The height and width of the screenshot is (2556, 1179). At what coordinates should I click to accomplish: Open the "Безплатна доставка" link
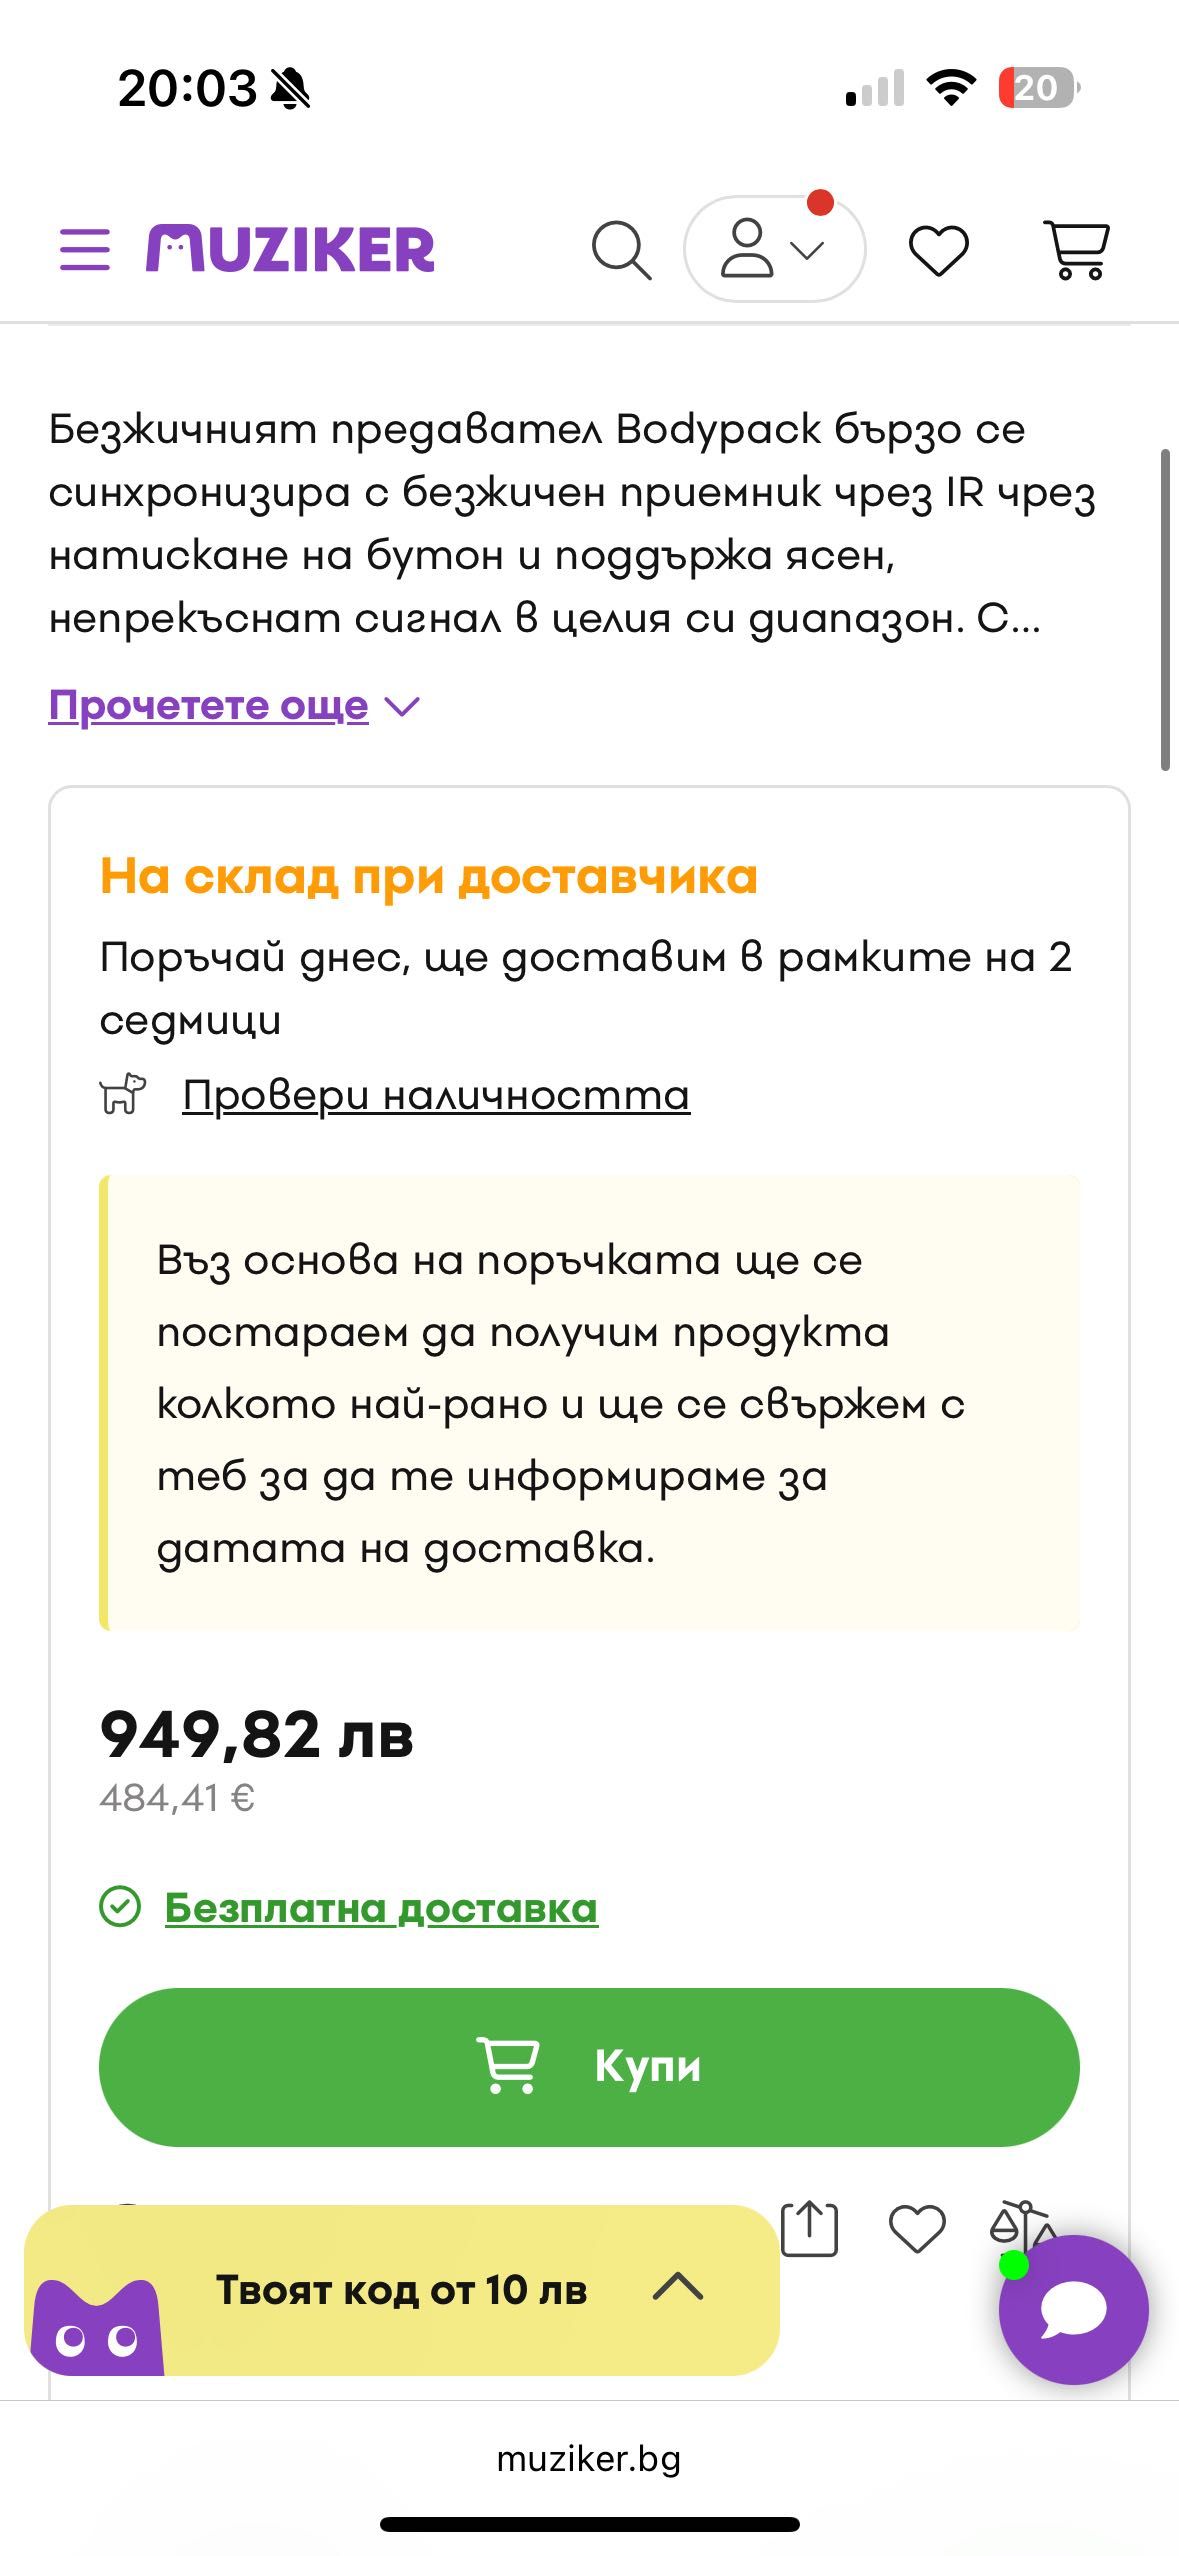[381, 1908]
